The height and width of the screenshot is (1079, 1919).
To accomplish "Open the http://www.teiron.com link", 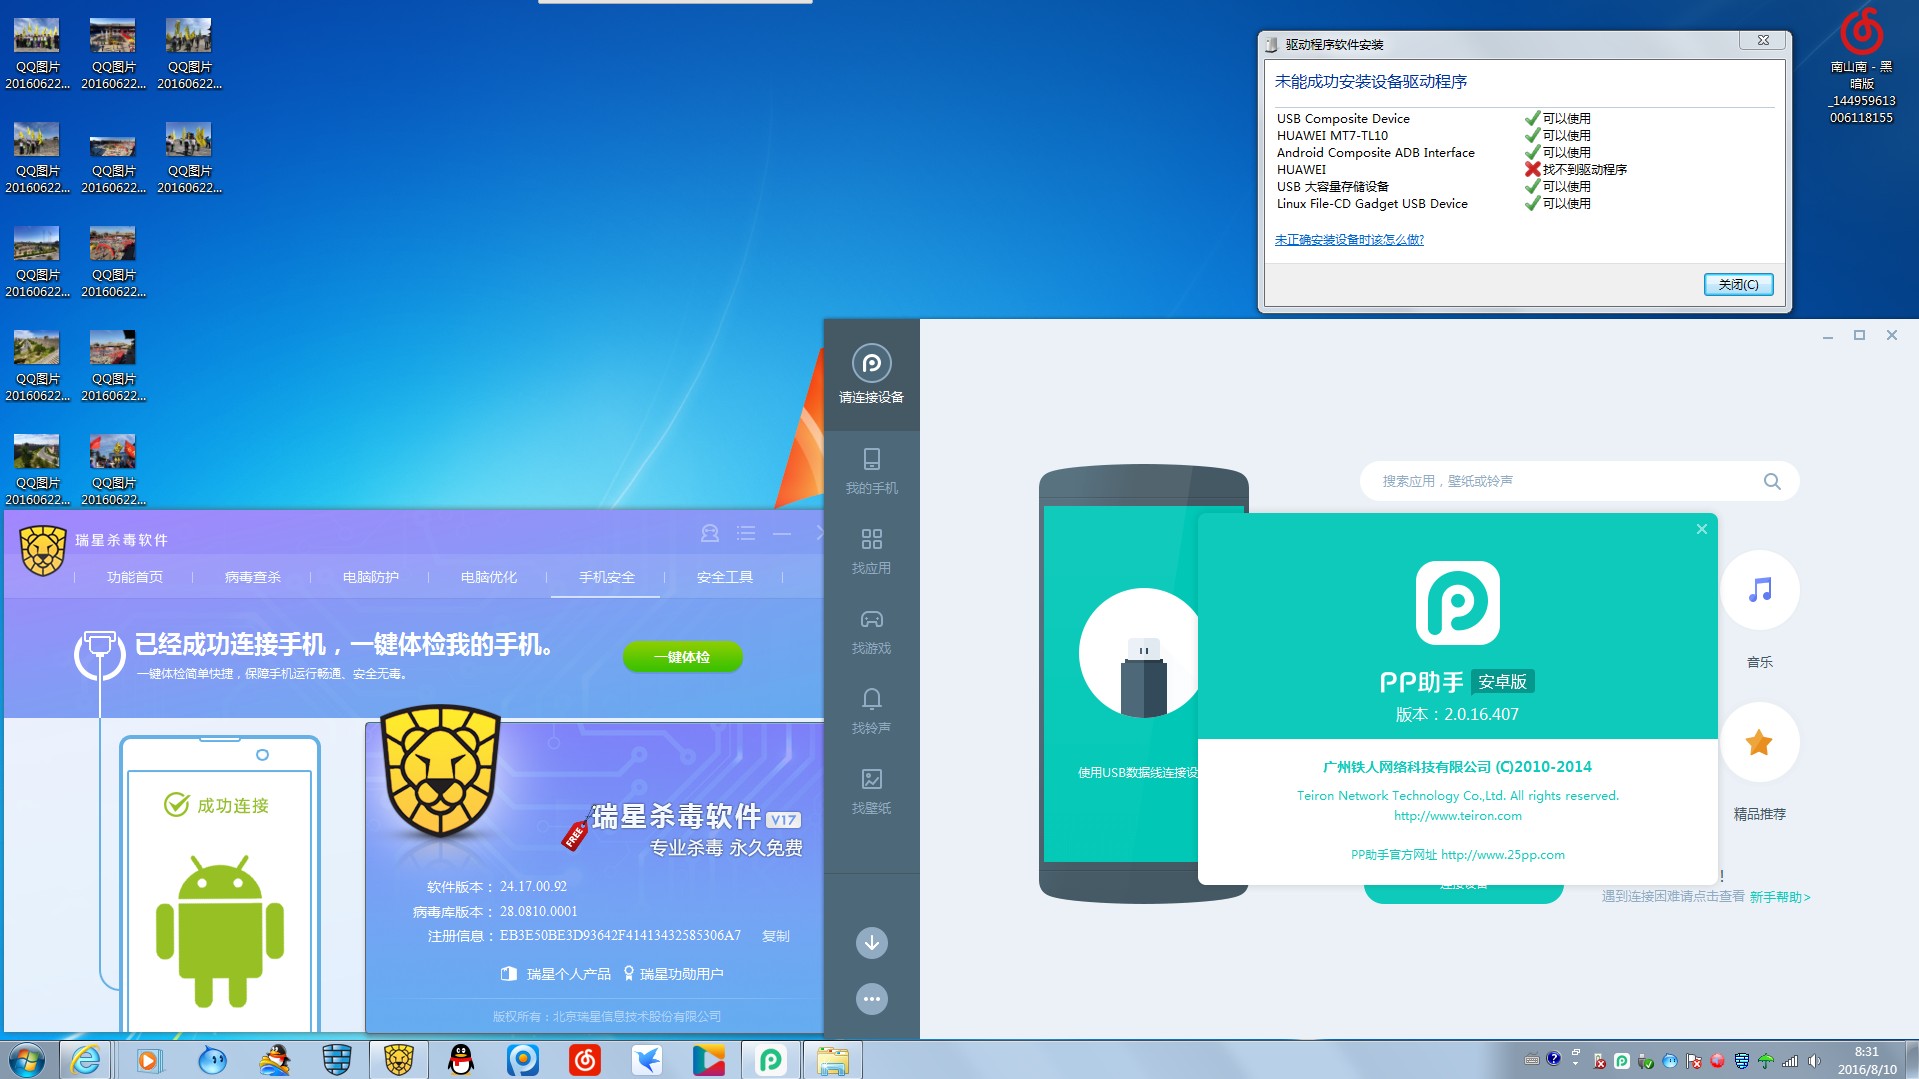I will (1458, 816).
